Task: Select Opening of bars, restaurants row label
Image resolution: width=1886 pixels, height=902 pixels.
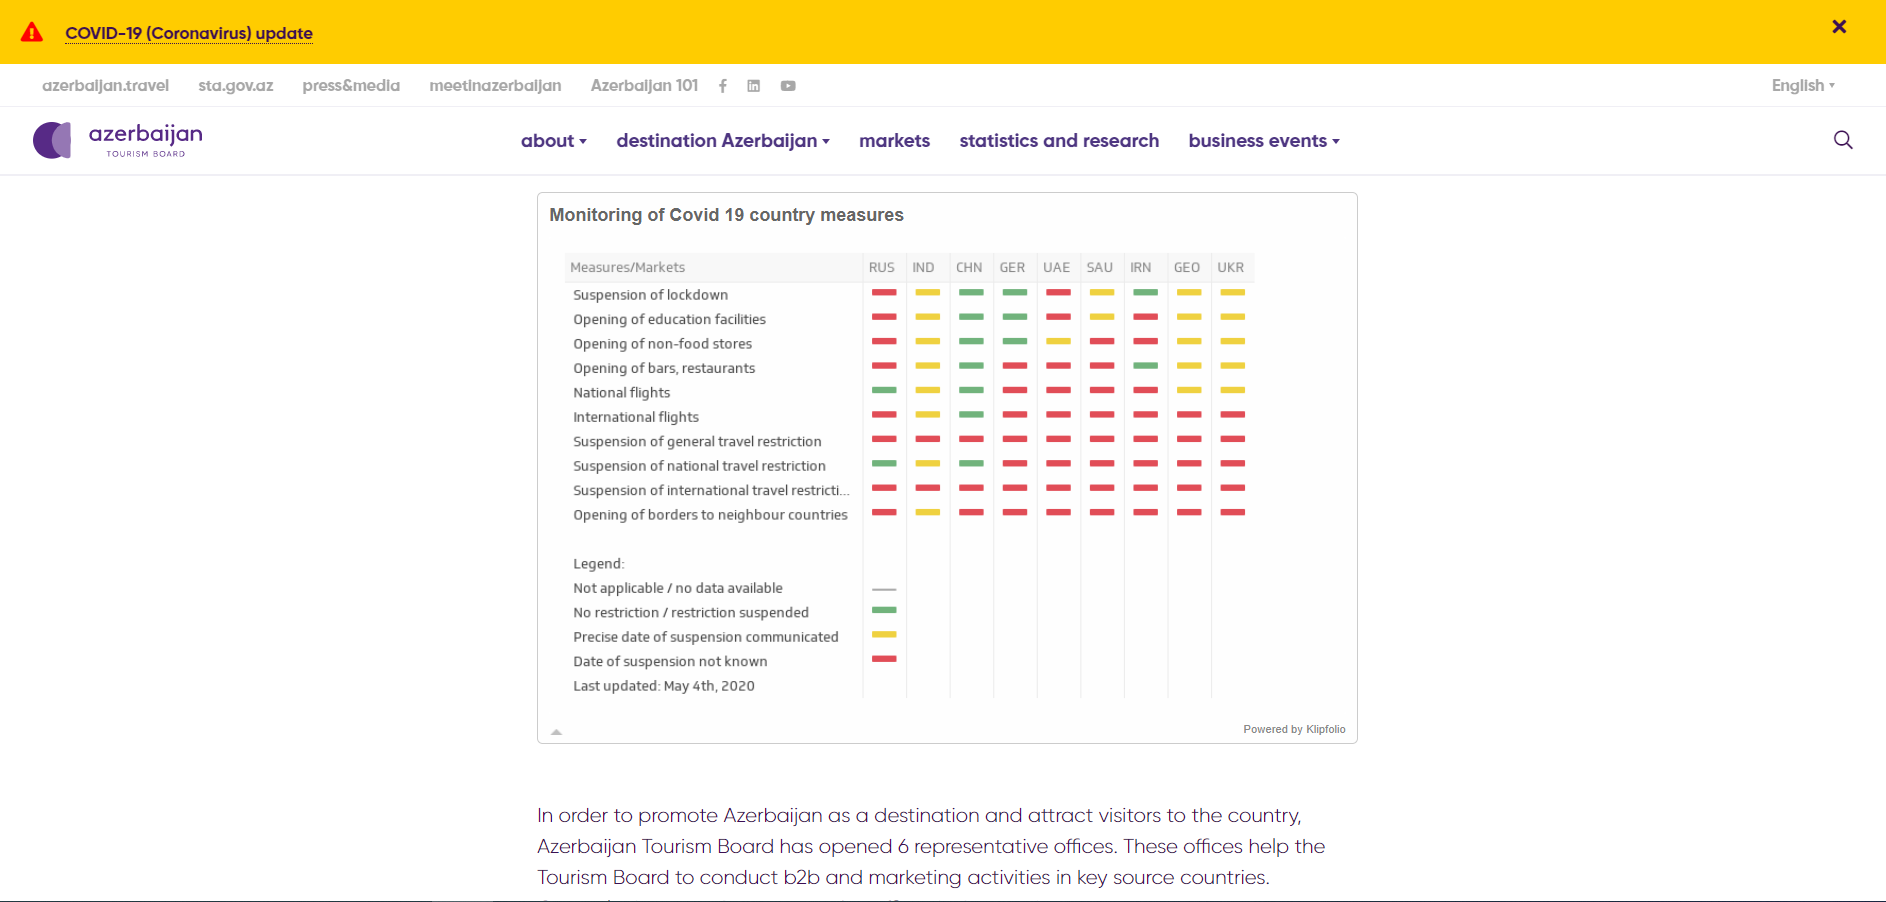Action: [x=664, y=368]
